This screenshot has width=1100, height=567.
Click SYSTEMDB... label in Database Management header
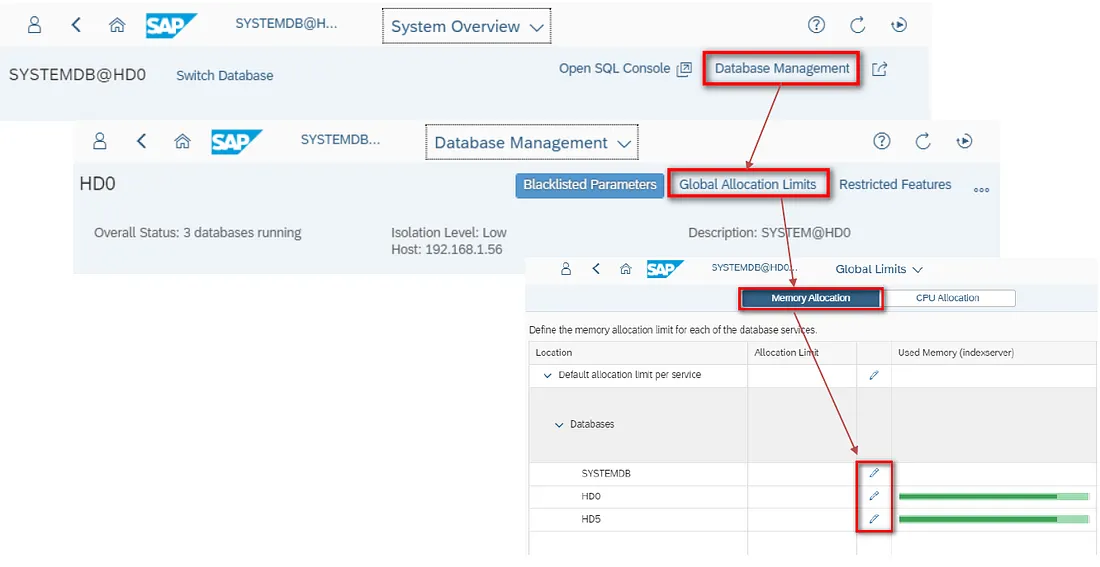(340, 140)
